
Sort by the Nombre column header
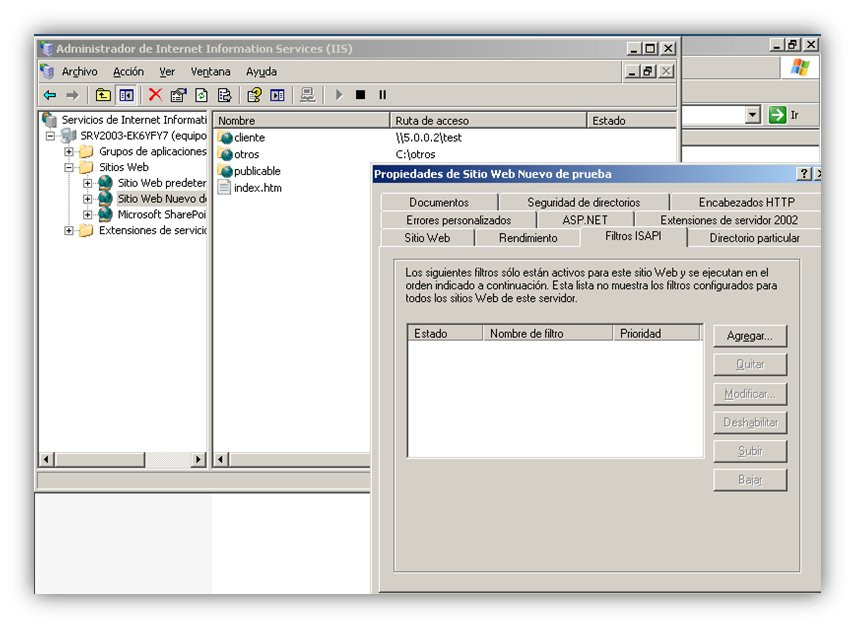point(301,120)
